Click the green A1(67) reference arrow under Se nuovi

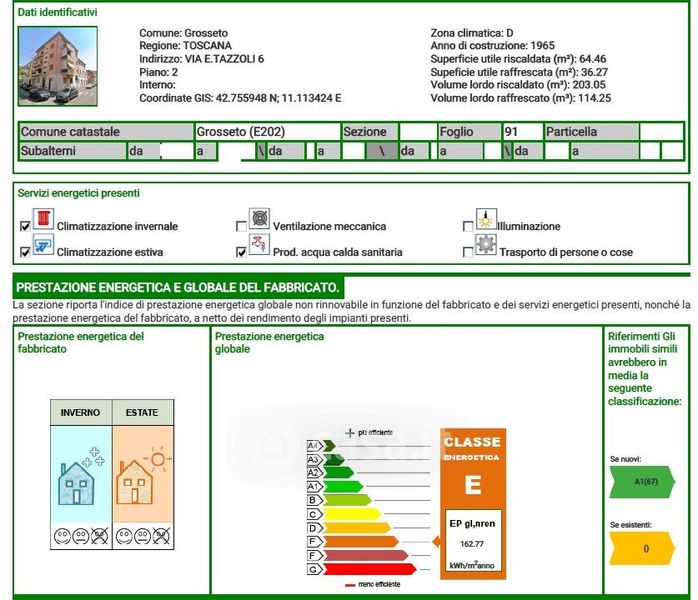click(642, 482)
